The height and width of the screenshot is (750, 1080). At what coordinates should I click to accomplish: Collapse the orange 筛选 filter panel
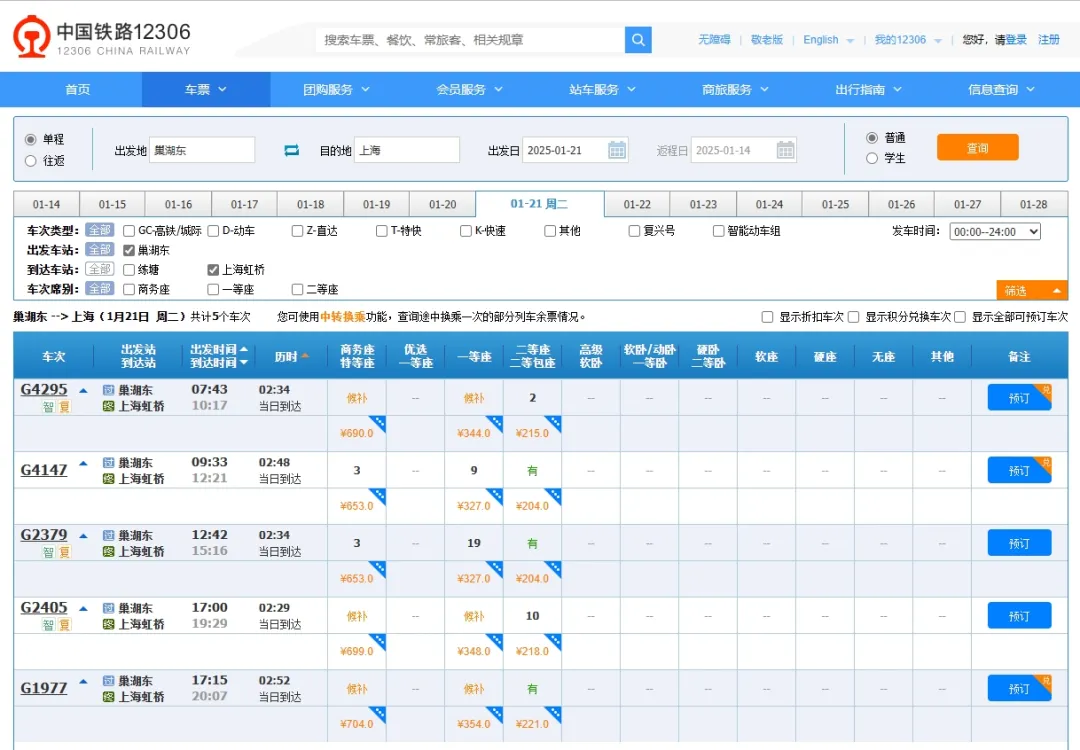coord(1032,291)
